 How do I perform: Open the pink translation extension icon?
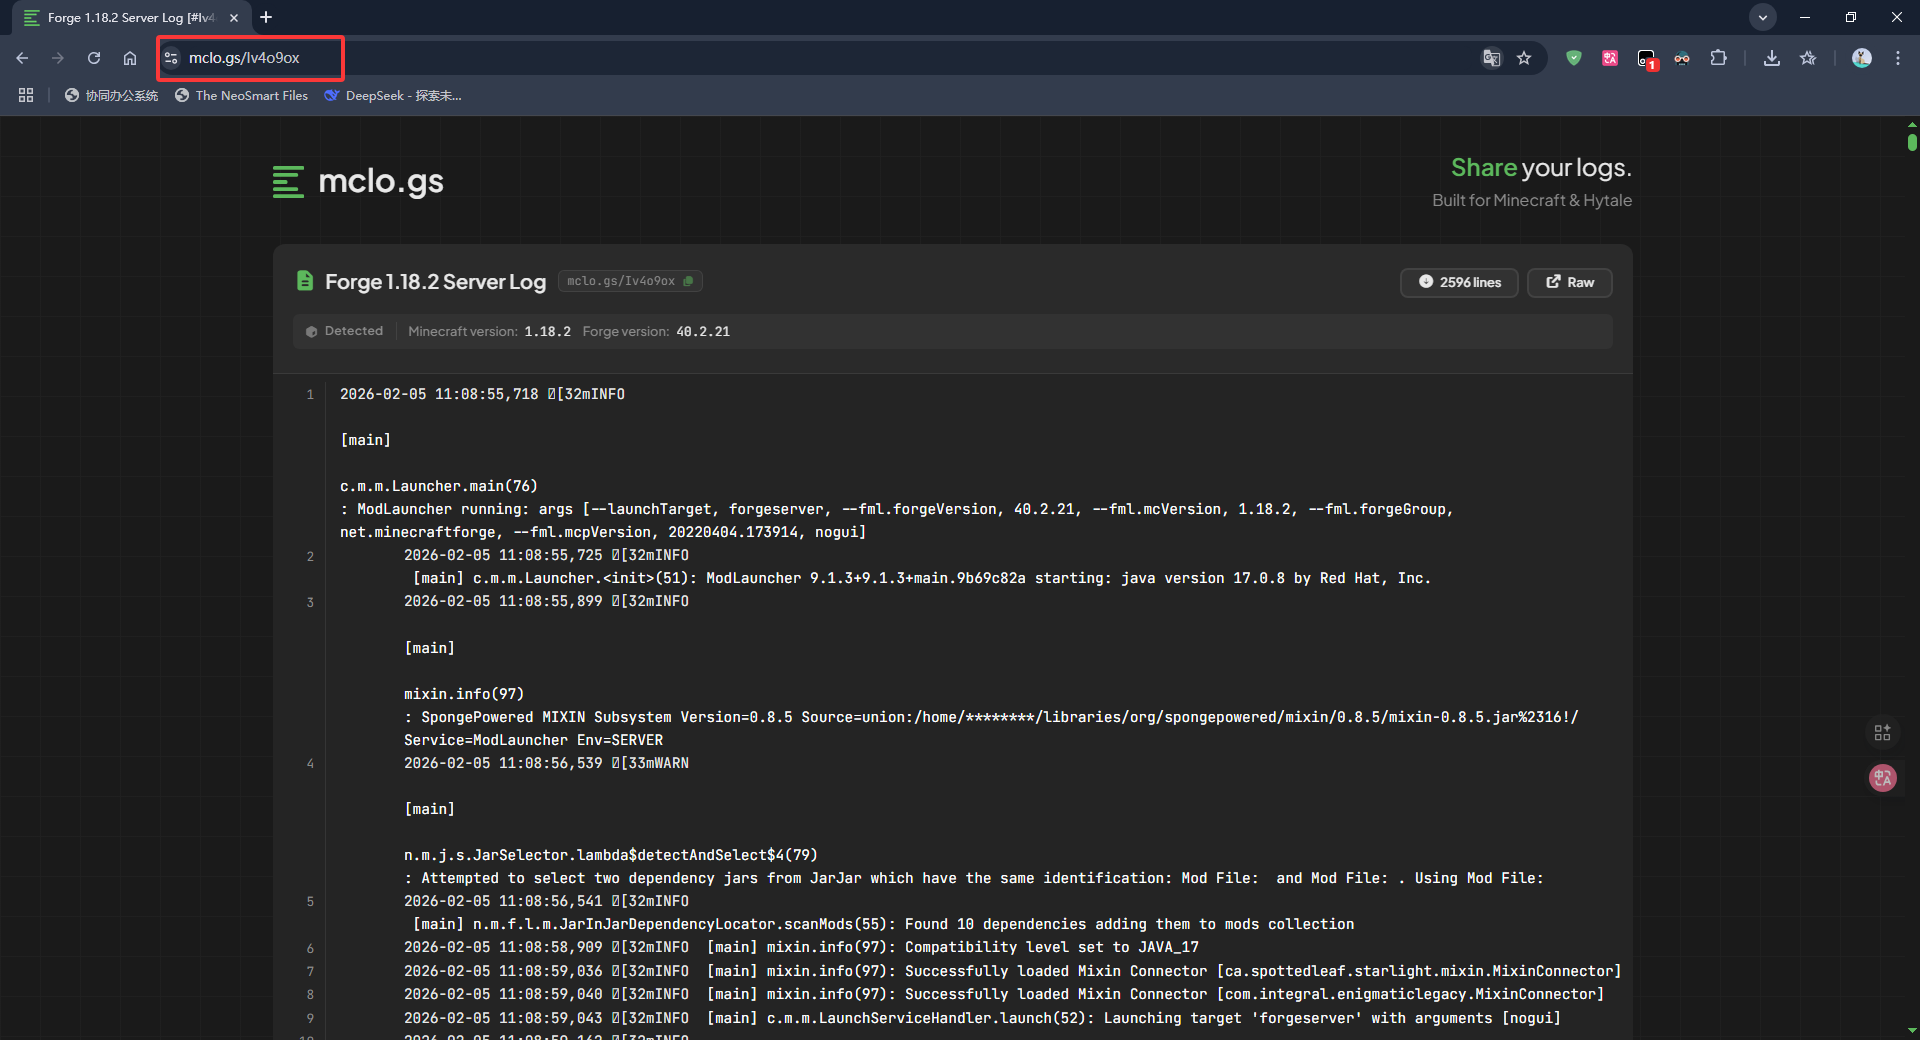pyautogui.click(x=1610, y=58)
